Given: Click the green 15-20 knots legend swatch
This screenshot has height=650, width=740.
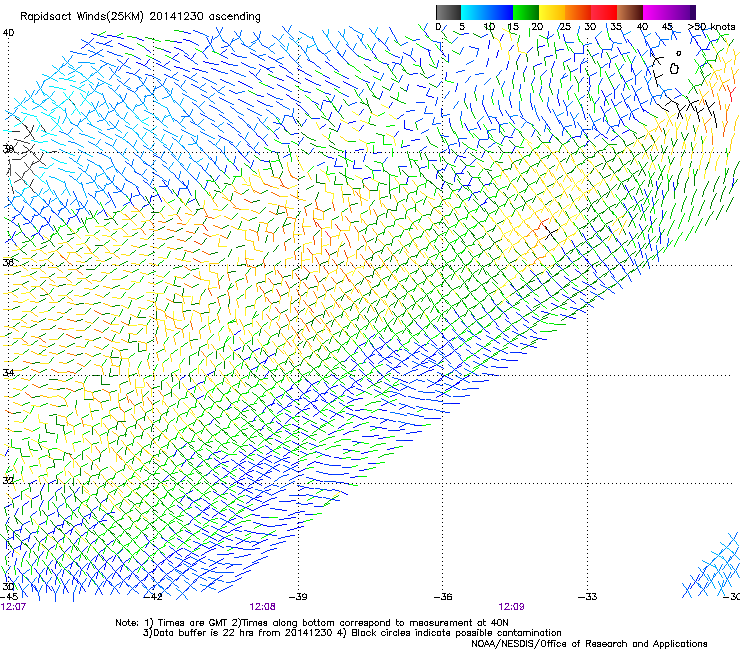Looking at the screenshot, I should point(526,12).
